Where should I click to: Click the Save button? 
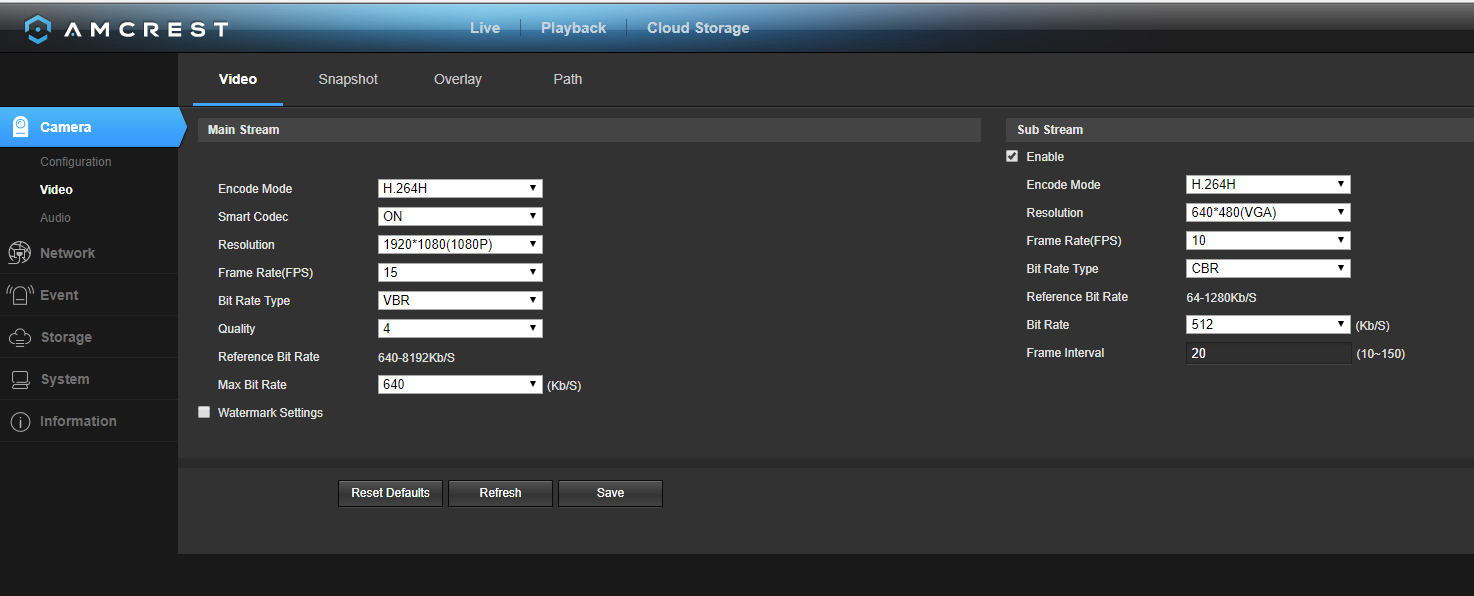[x=610, y=493]
